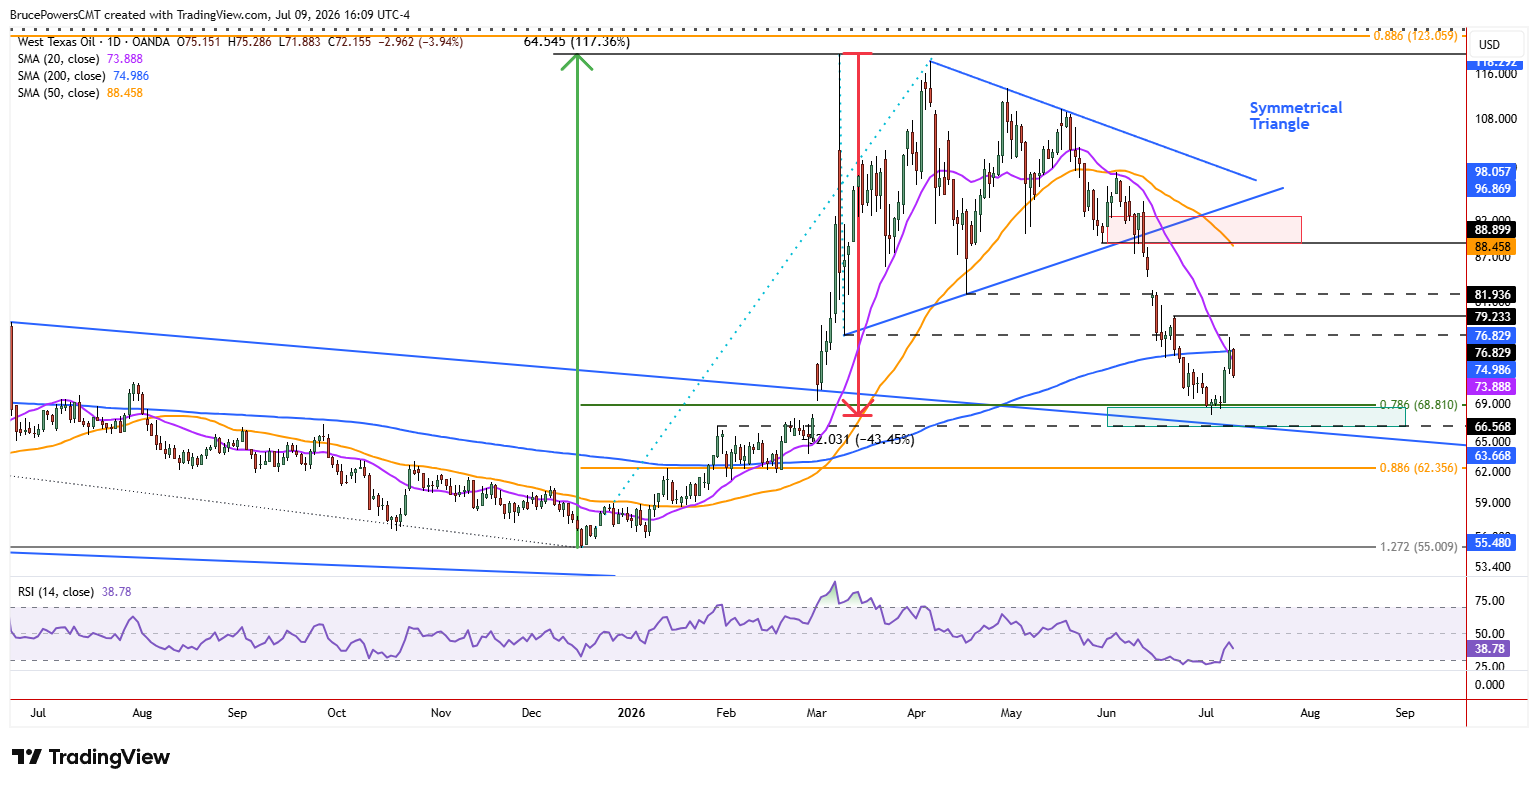
Task: Select the green shaded support zone rectangle
Action: [1257, 416]
